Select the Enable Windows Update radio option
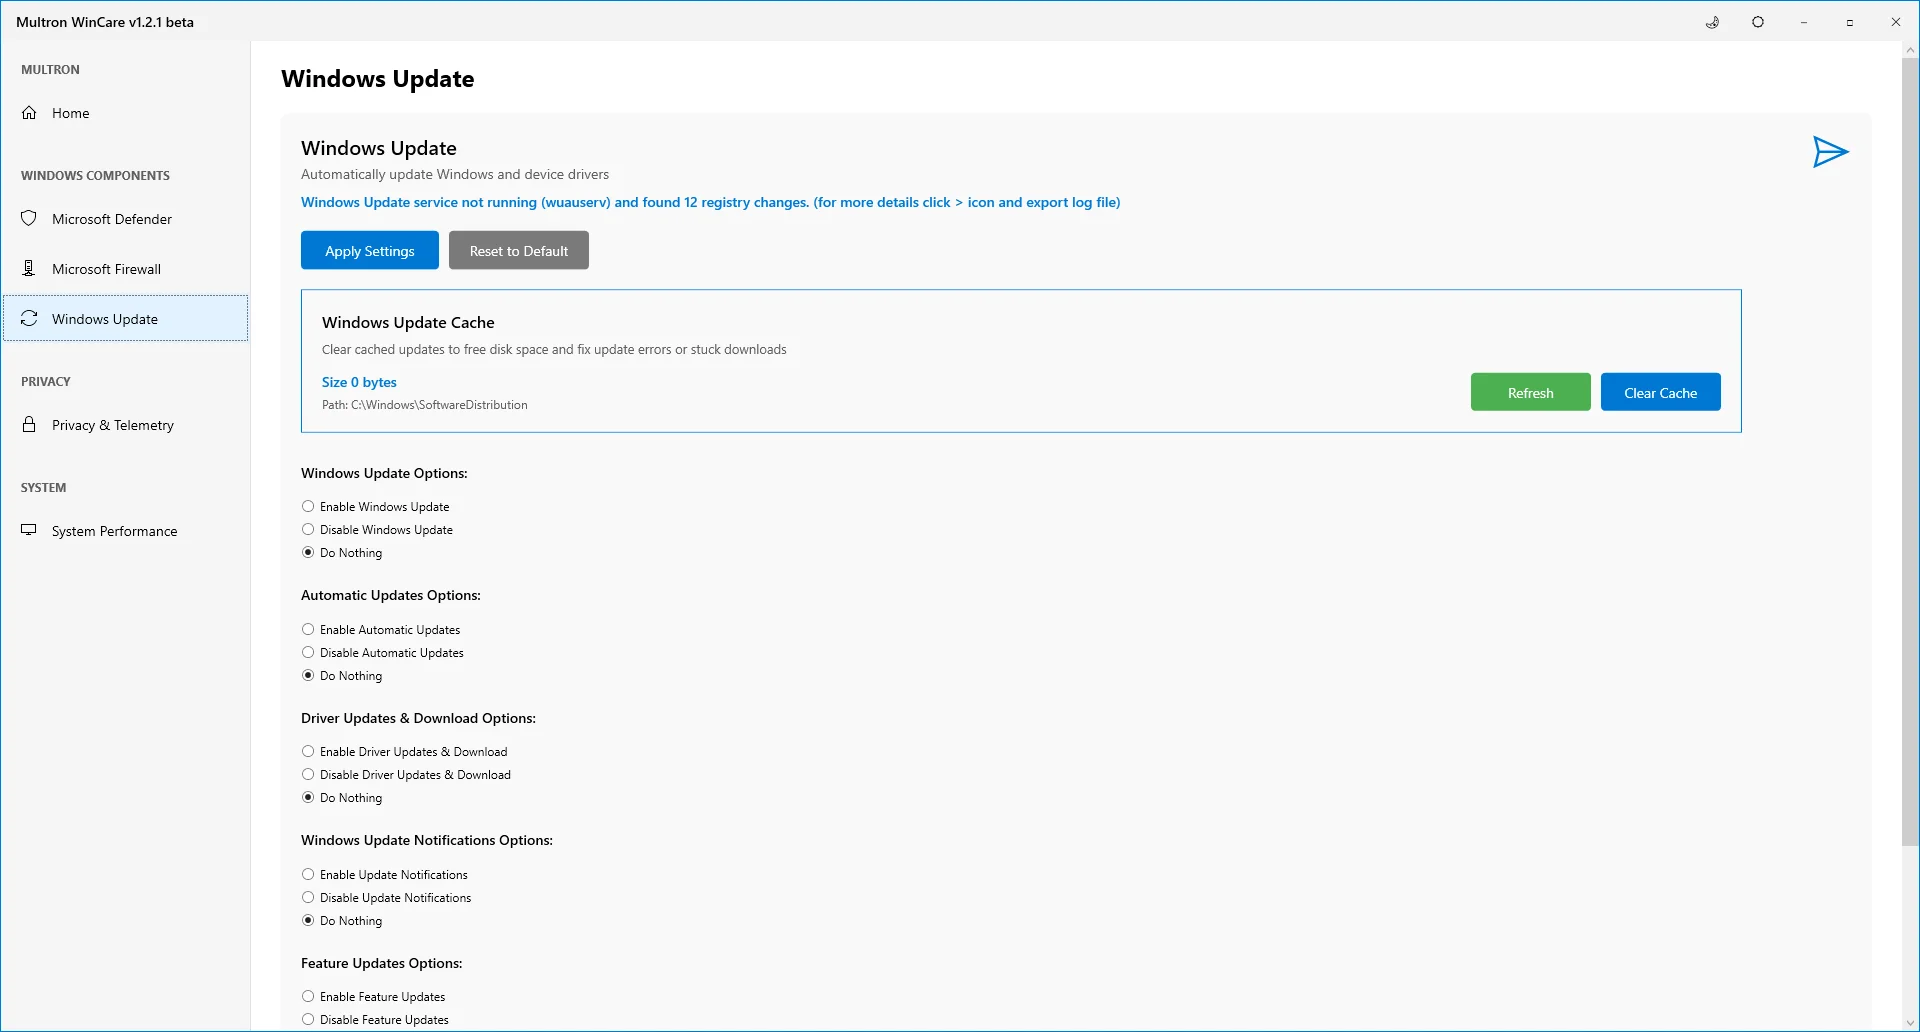 (x=308, y=507)
